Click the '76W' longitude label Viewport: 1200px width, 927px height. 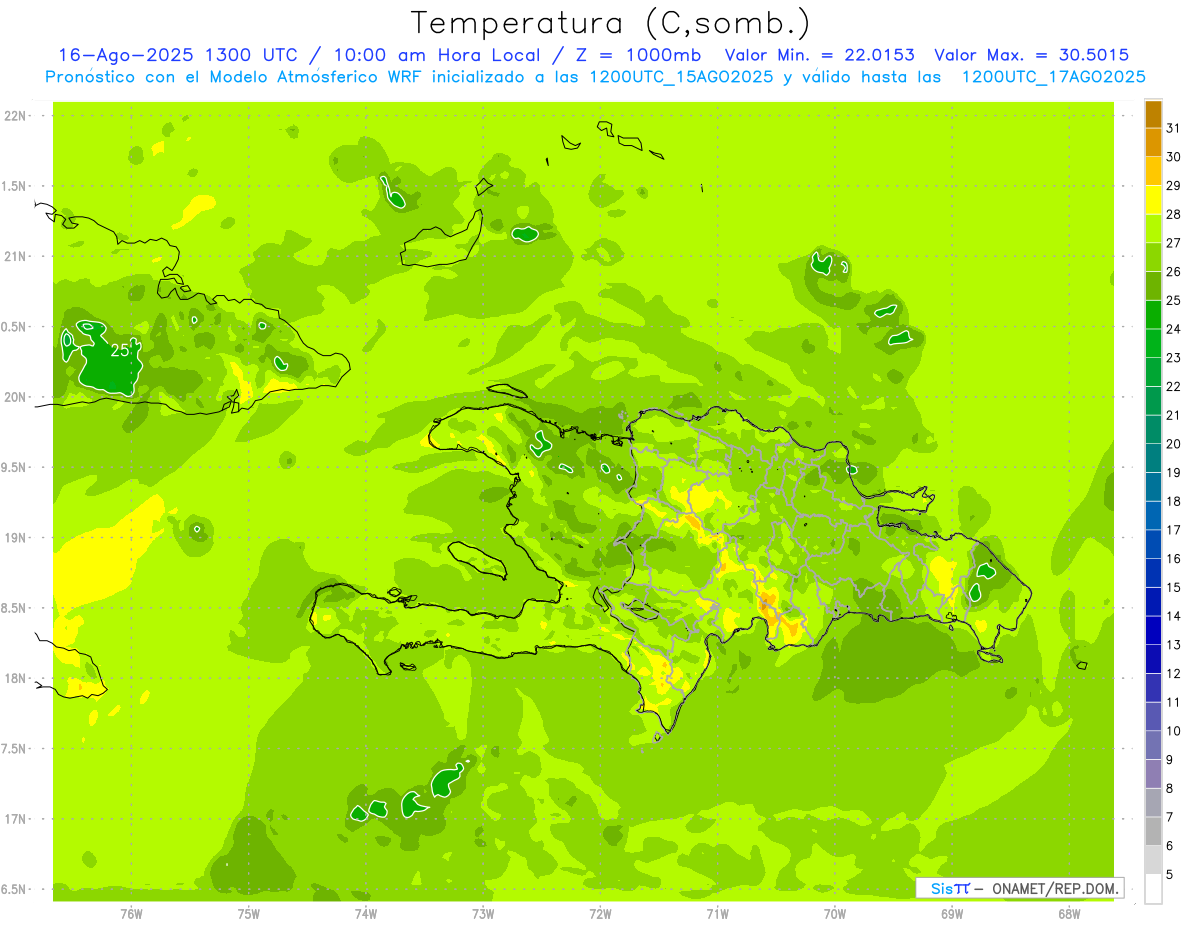click(x=131, y=914)
